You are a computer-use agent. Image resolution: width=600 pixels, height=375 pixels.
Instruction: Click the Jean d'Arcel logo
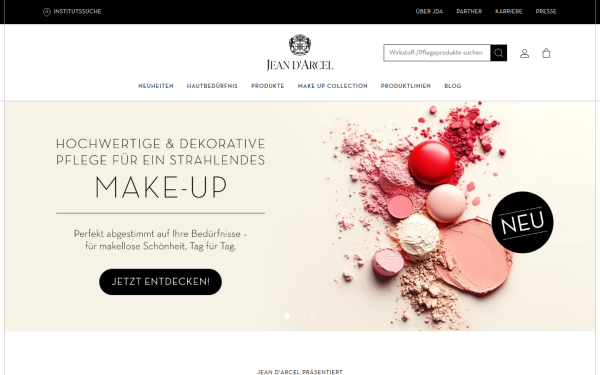(300, 52)
